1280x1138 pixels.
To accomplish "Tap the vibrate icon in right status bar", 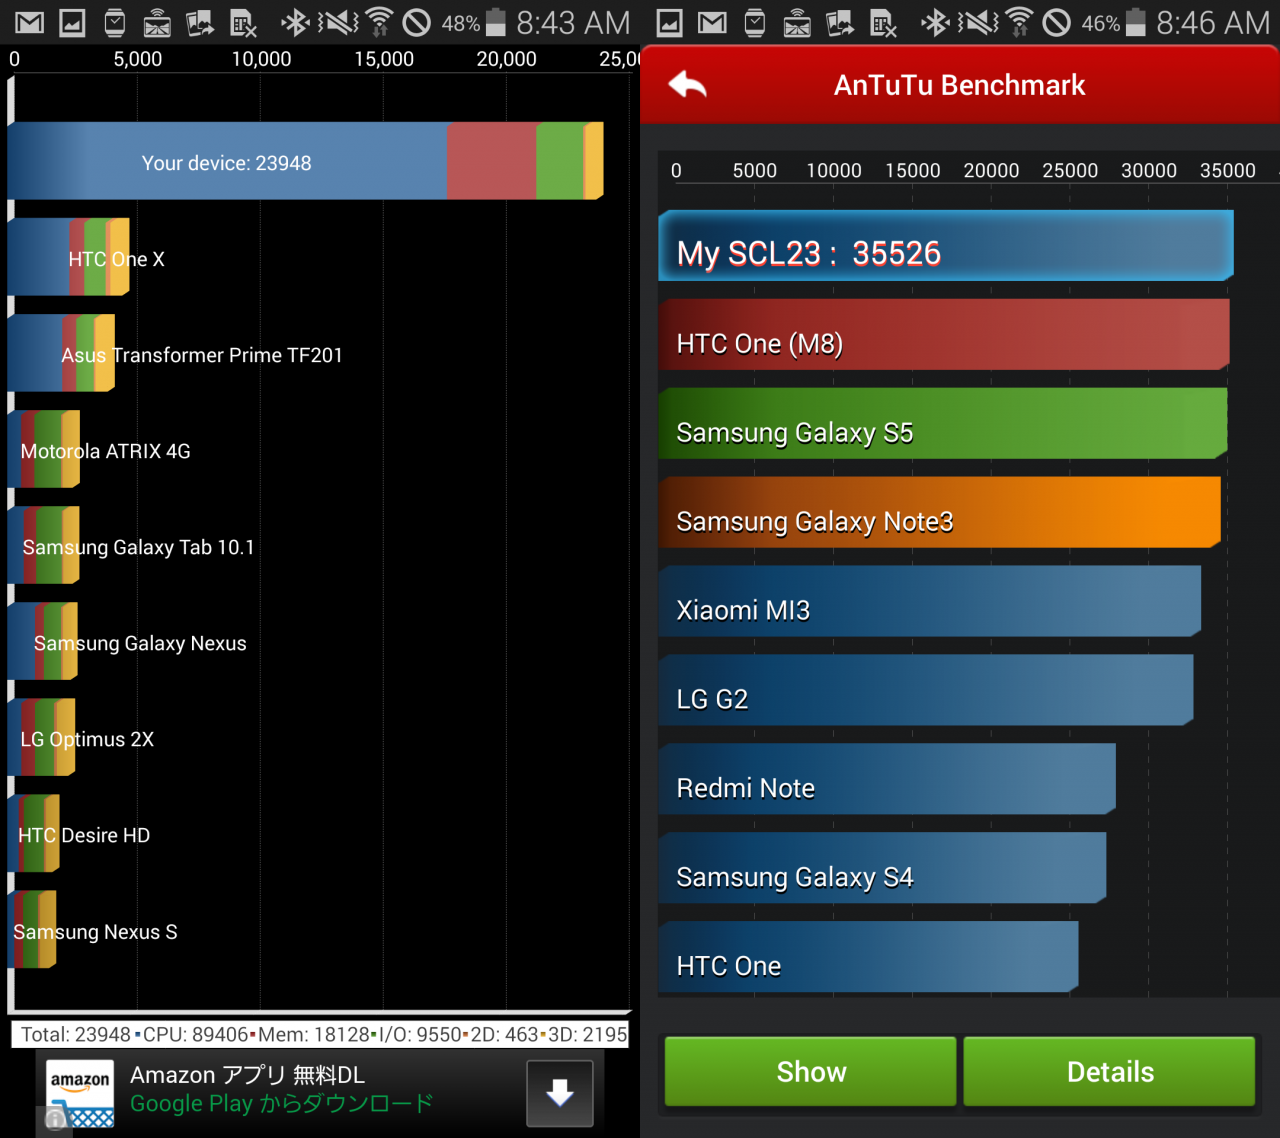I will tap(977, 22).
